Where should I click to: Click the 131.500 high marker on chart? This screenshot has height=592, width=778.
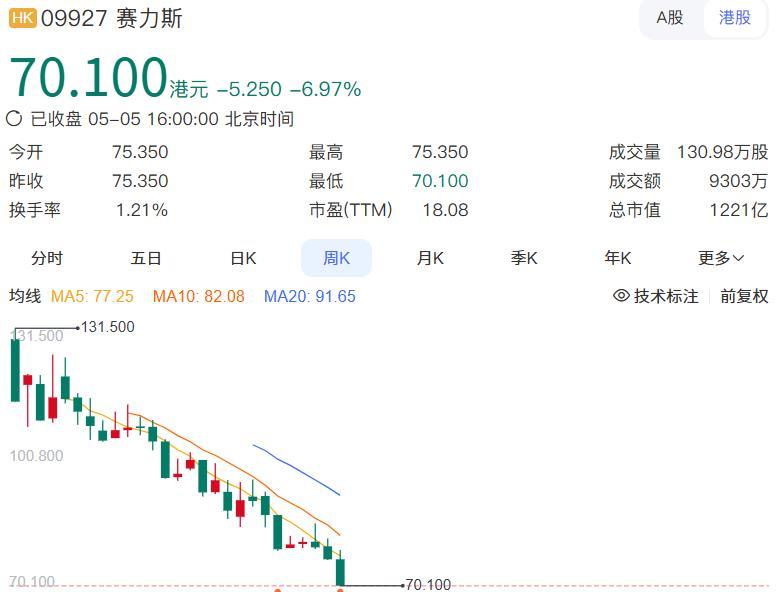pos(108,327)
